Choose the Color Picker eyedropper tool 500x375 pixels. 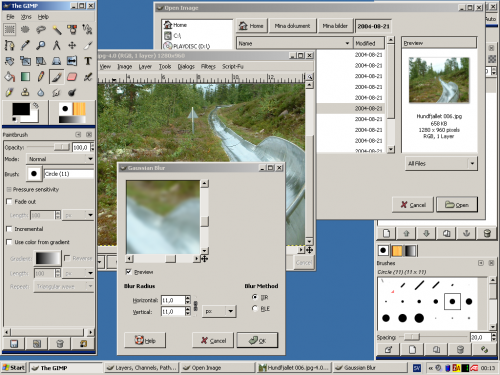(x=25, y=45)
